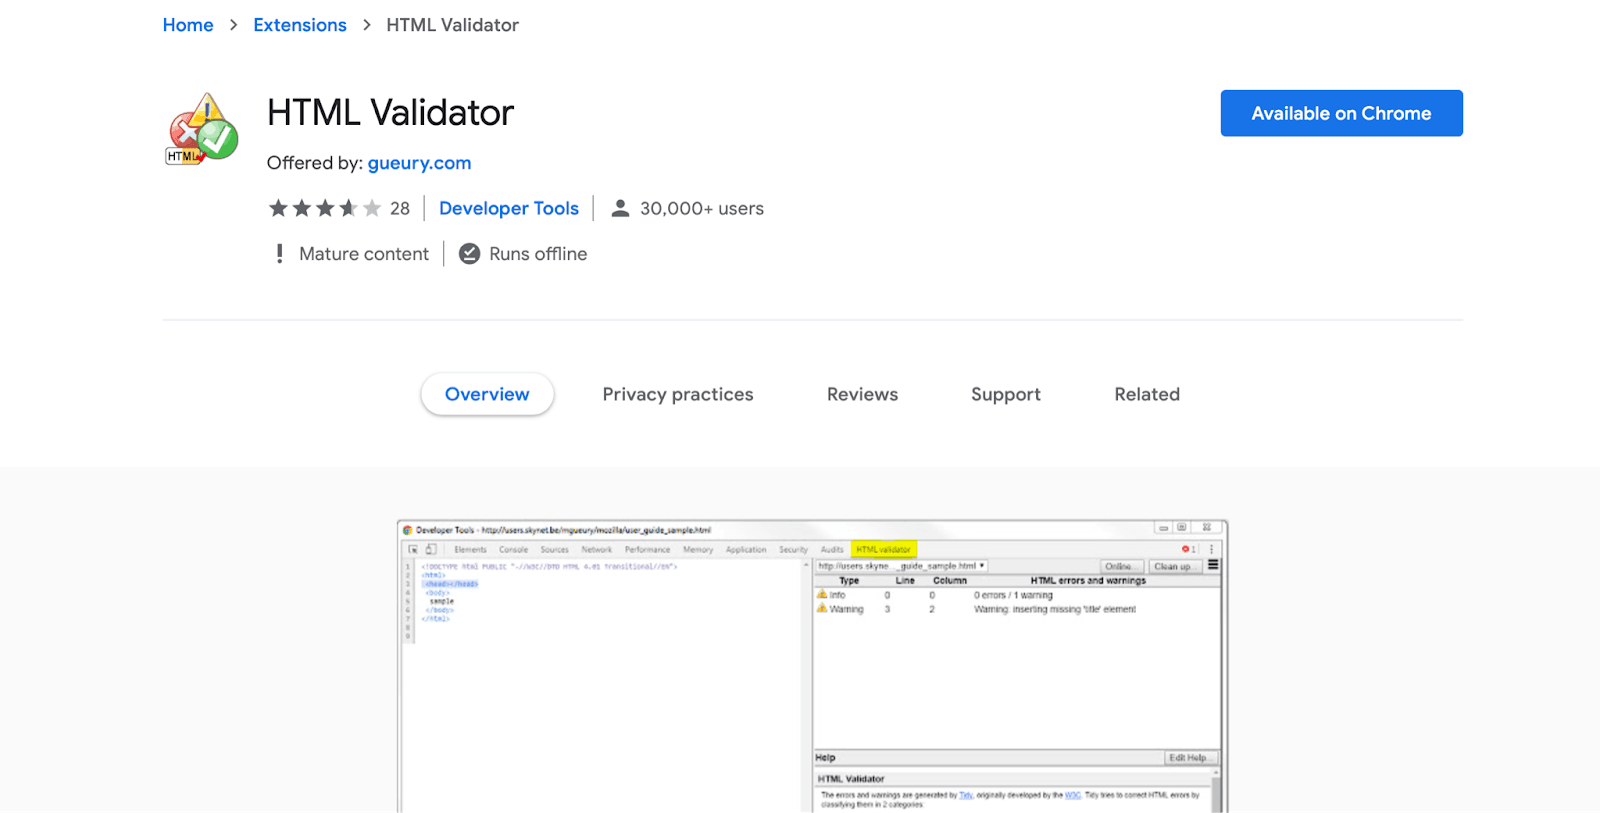Click the Edit Help button in screenshot

[1190, 758]
